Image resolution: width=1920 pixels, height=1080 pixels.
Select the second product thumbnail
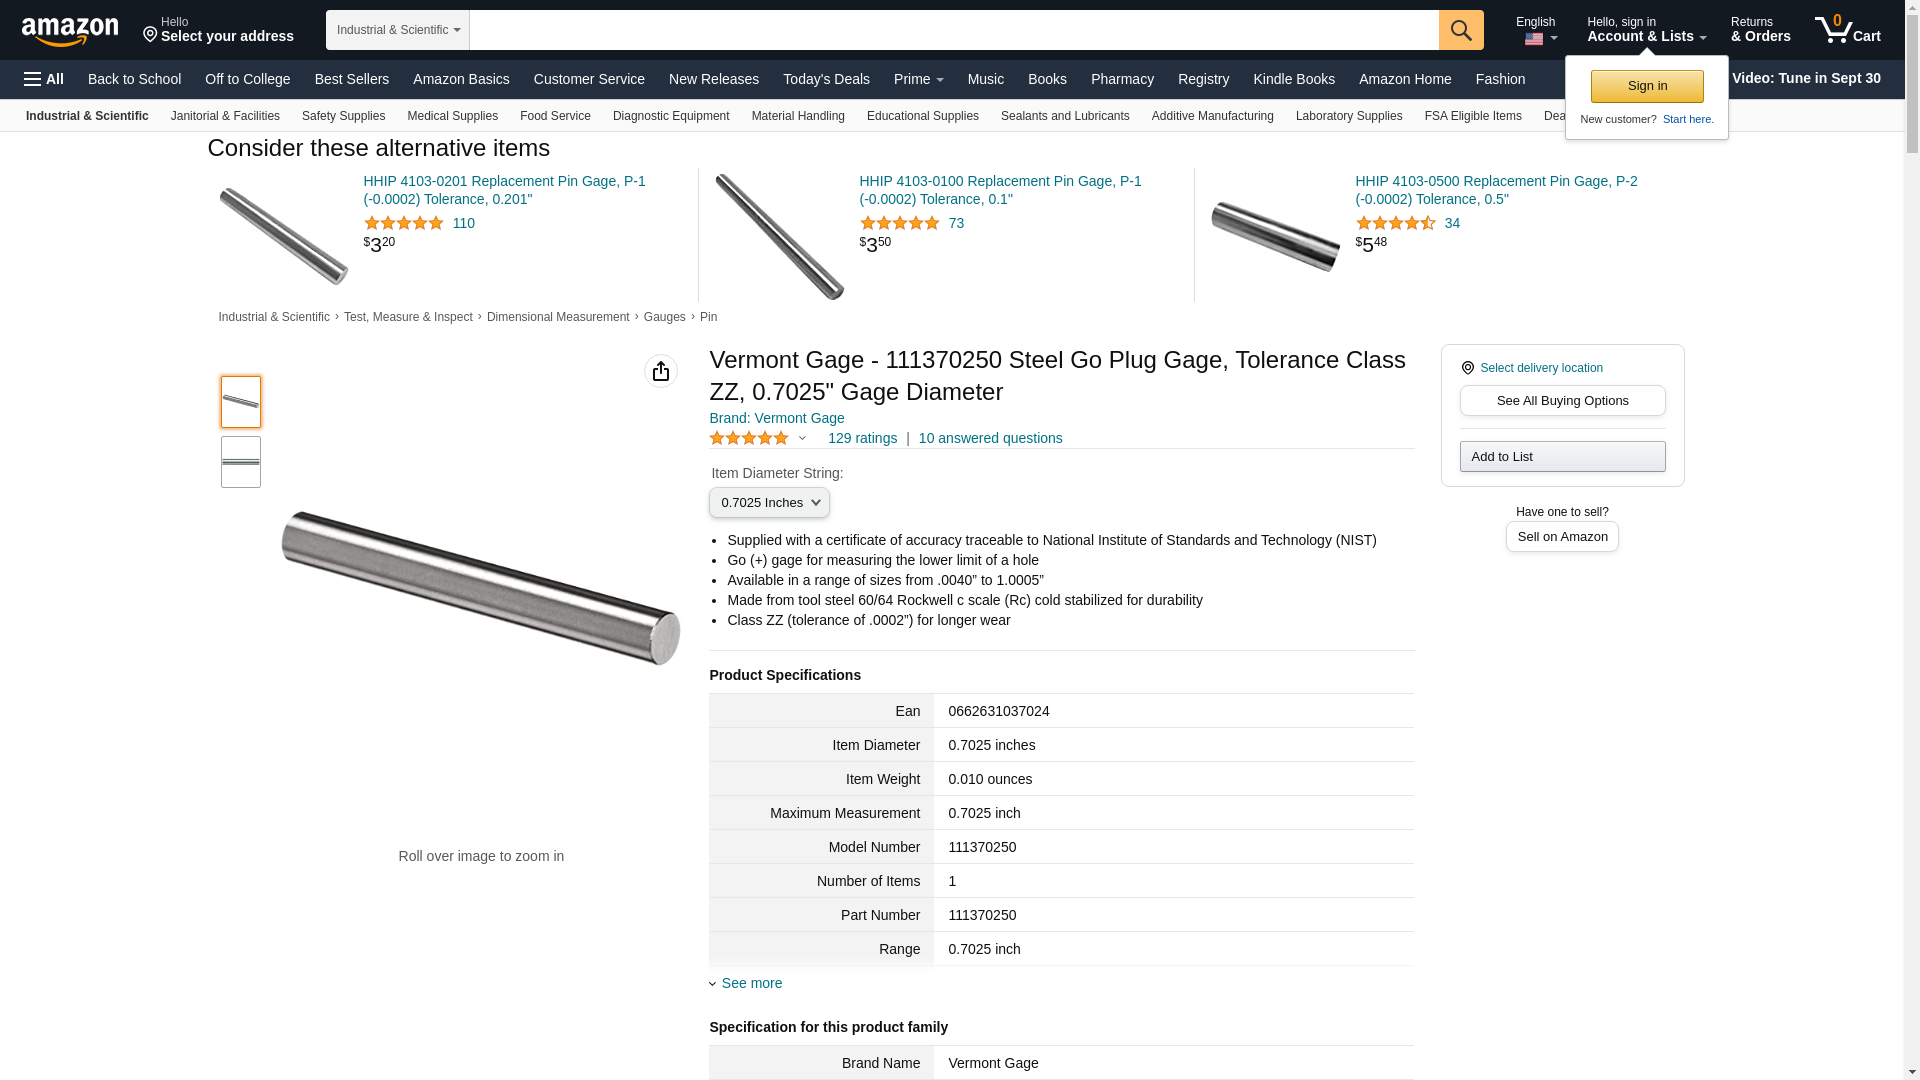241,462
